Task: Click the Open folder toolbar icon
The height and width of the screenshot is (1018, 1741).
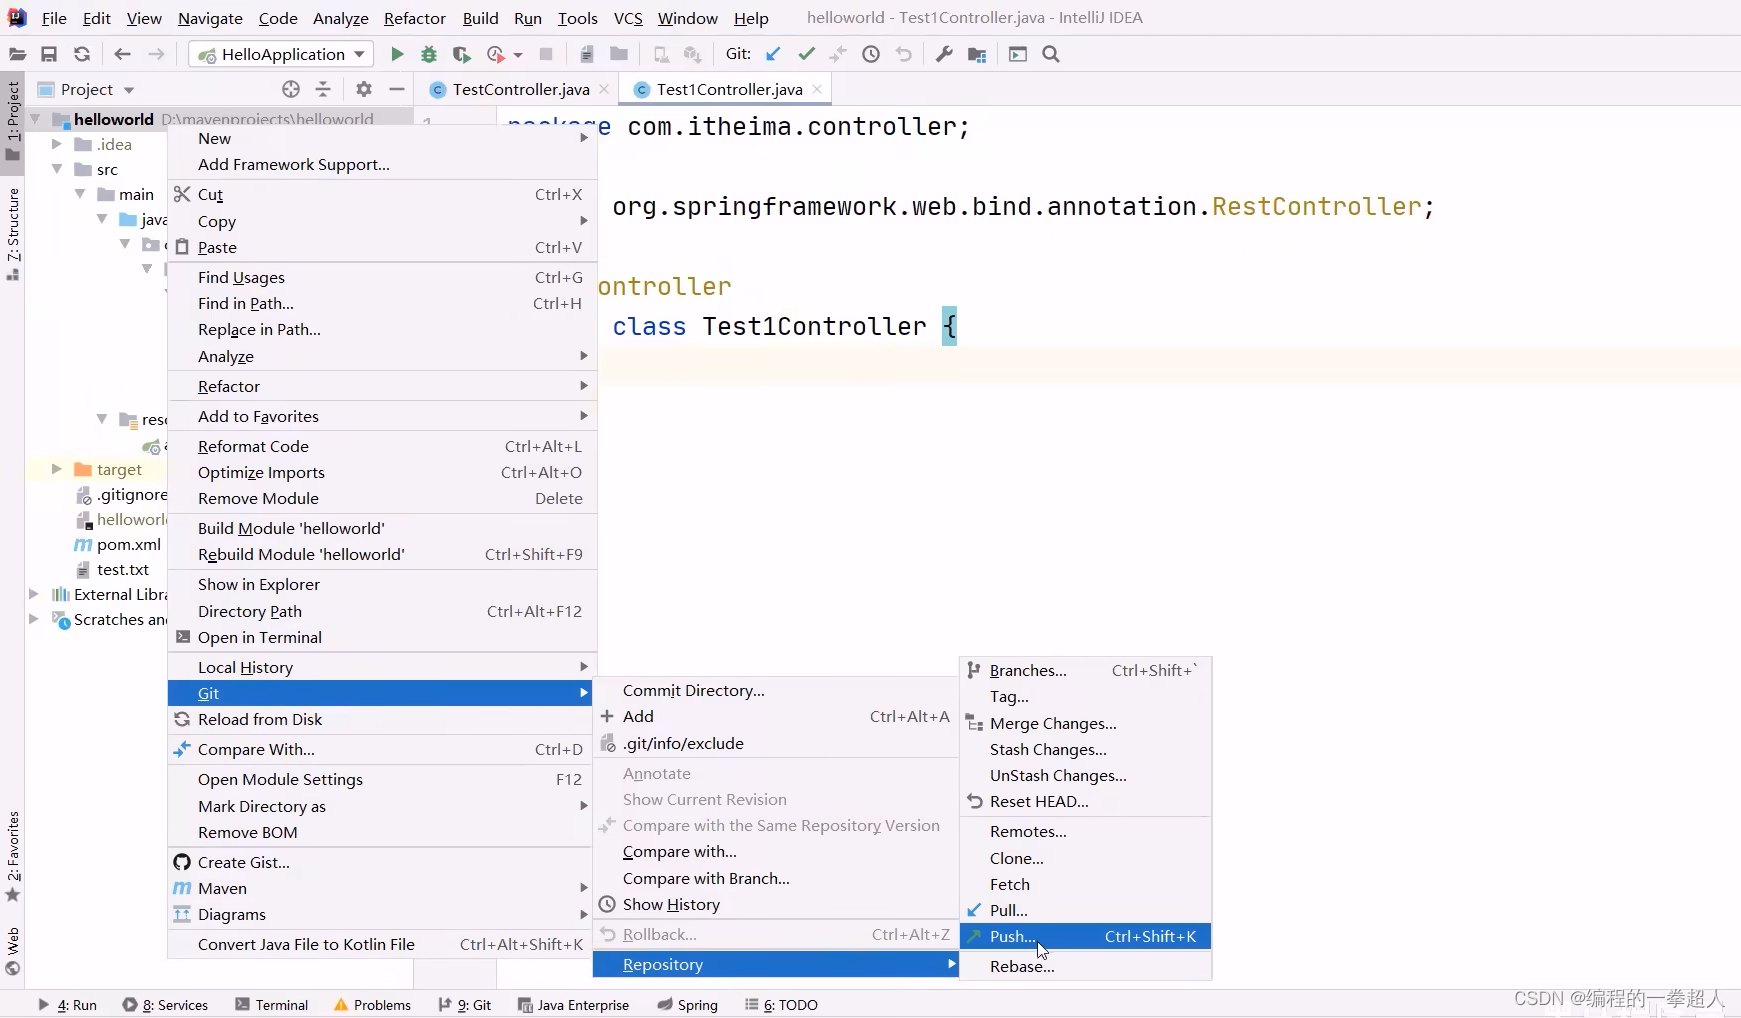Action: click(17, 54)
